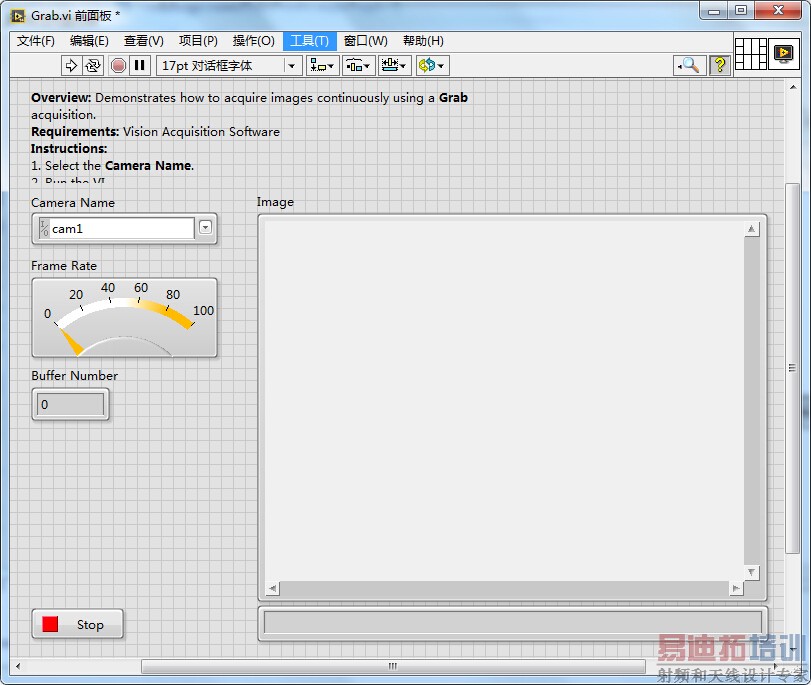Viewport: 811px width, 685px height.
Task: Click the Image label
Action: 275,202
